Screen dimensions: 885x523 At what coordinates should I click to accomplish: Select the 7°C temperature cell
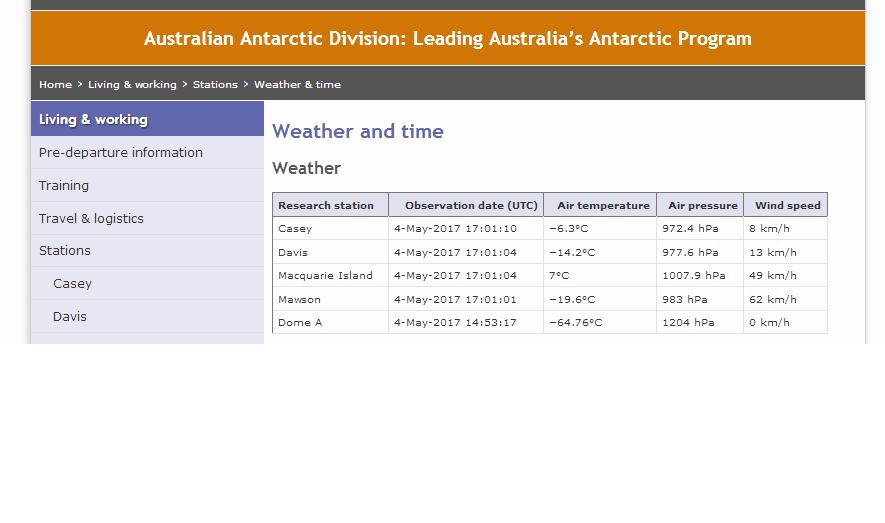(600, 275)
